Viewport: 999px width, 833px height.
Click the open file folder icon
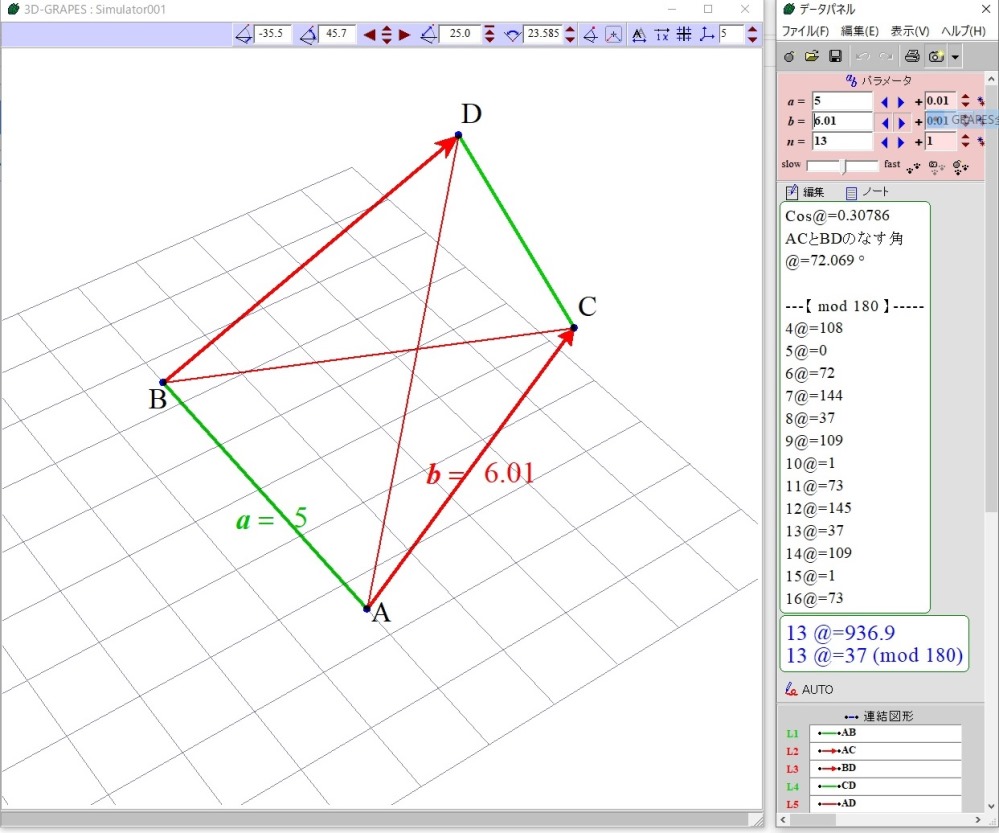(x=812, y=56)
